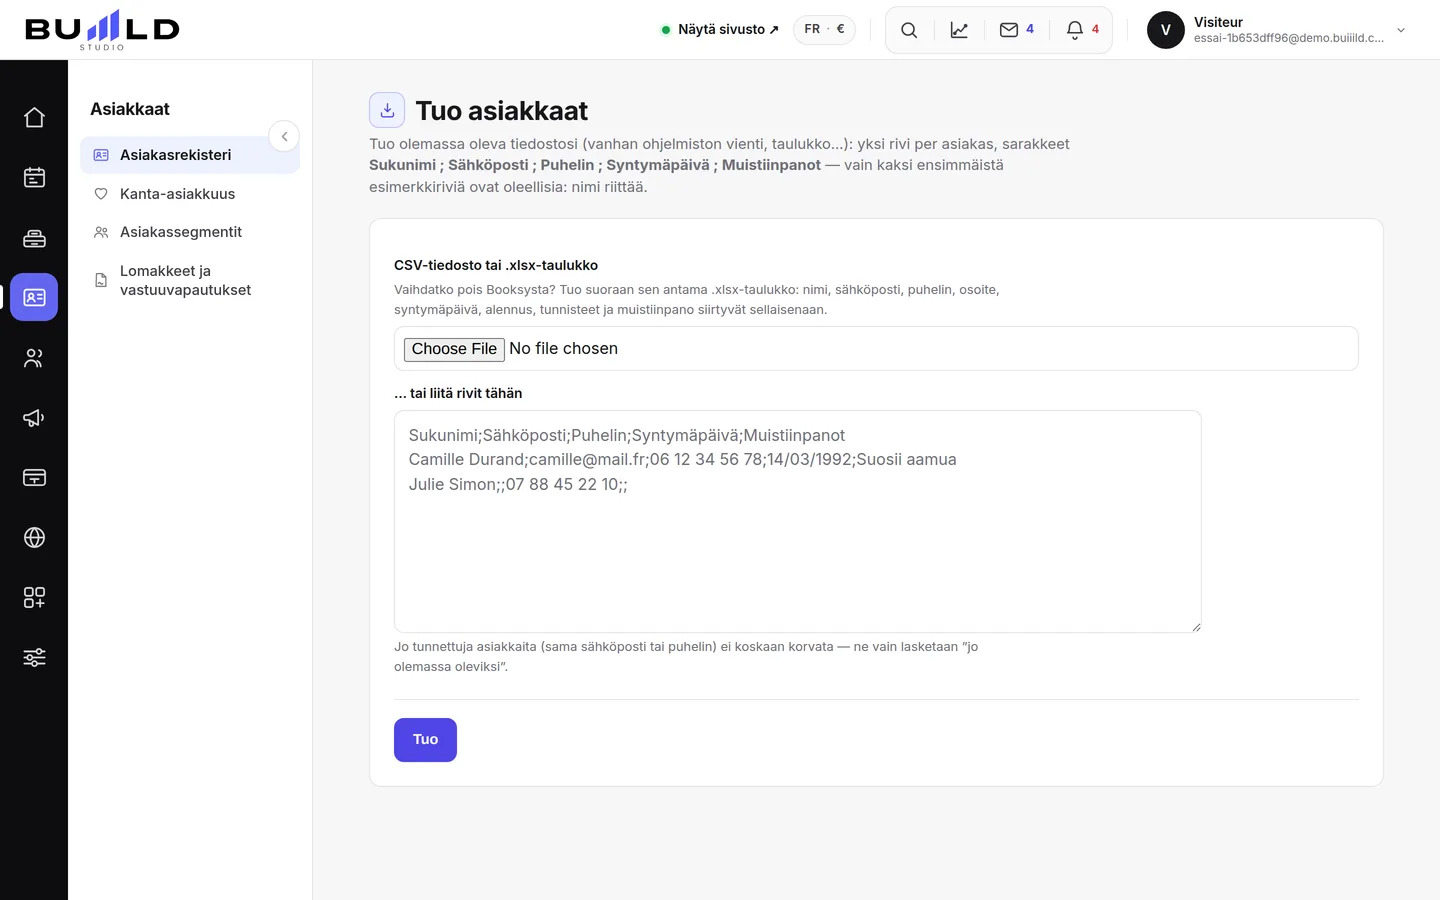
Task: Open the globe website icon in the sidebar
Action: [34, 537]
